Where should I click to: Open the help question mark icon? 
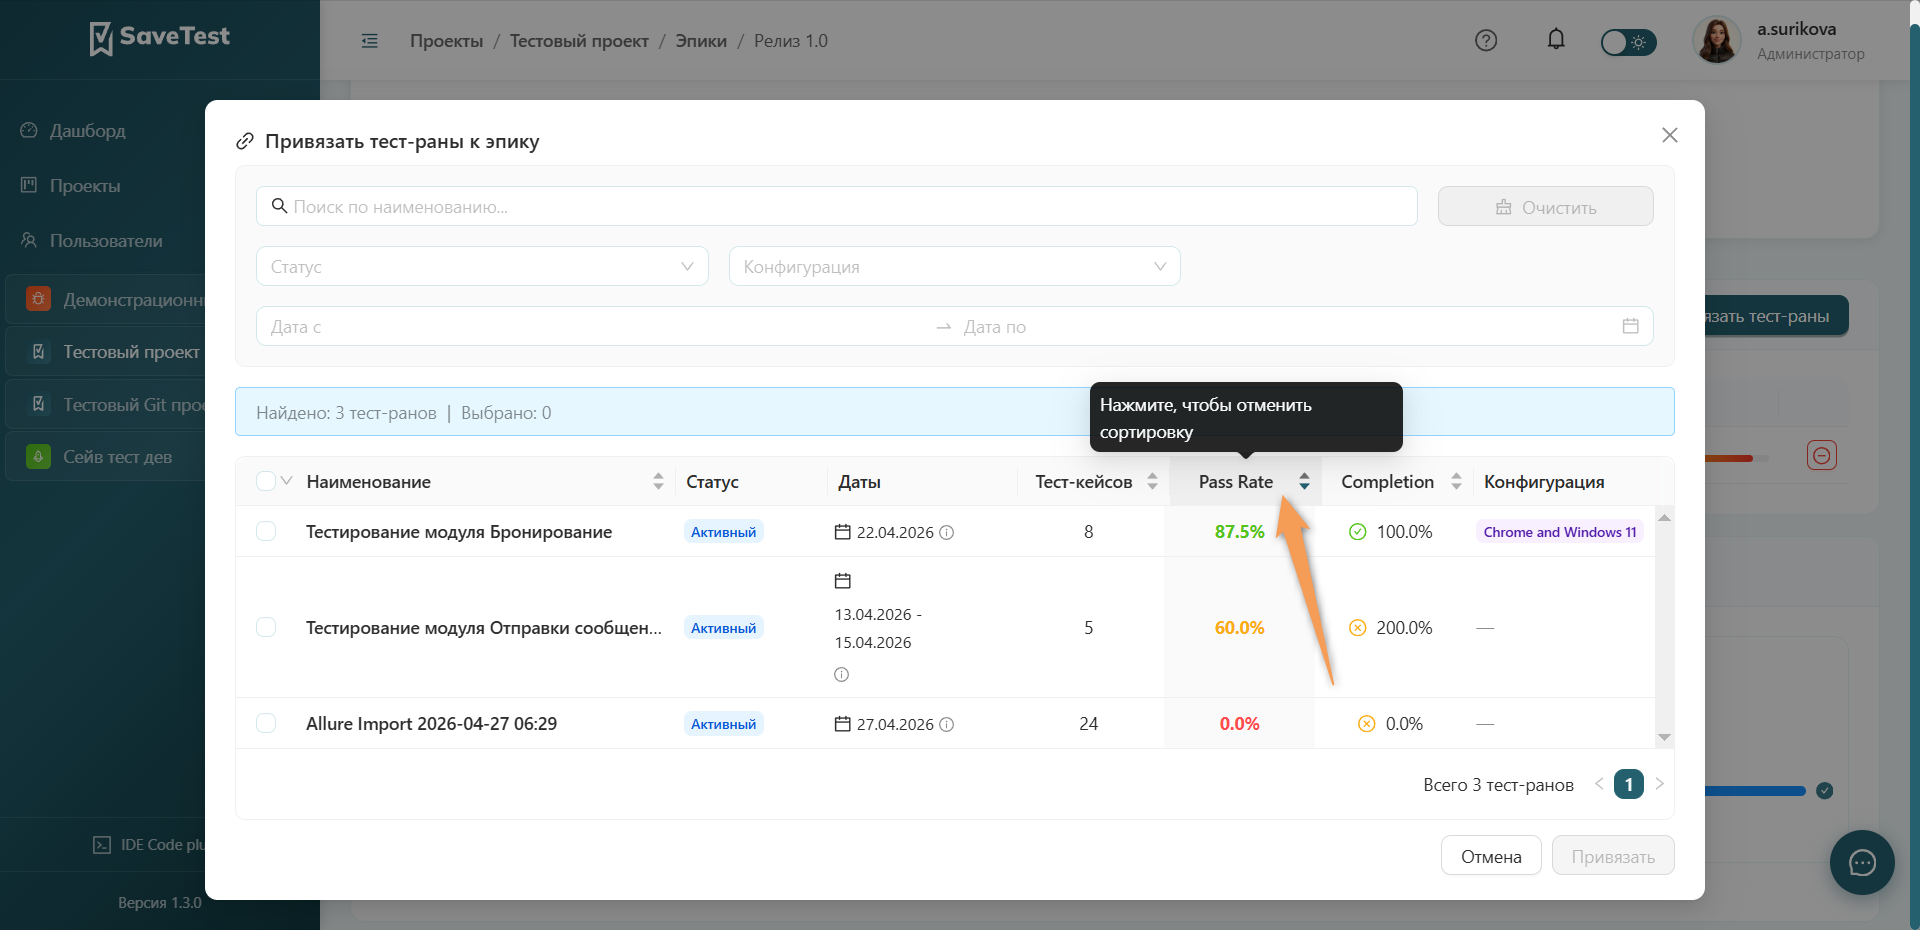coord(1486,41)
